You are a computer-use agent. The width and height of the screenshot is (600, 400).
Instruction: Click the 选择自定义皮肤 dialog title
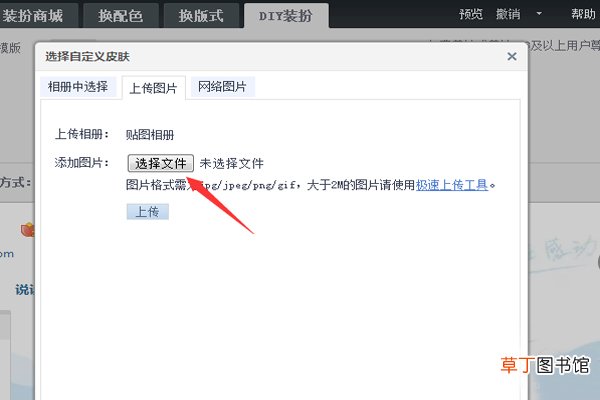coord(88,57)
